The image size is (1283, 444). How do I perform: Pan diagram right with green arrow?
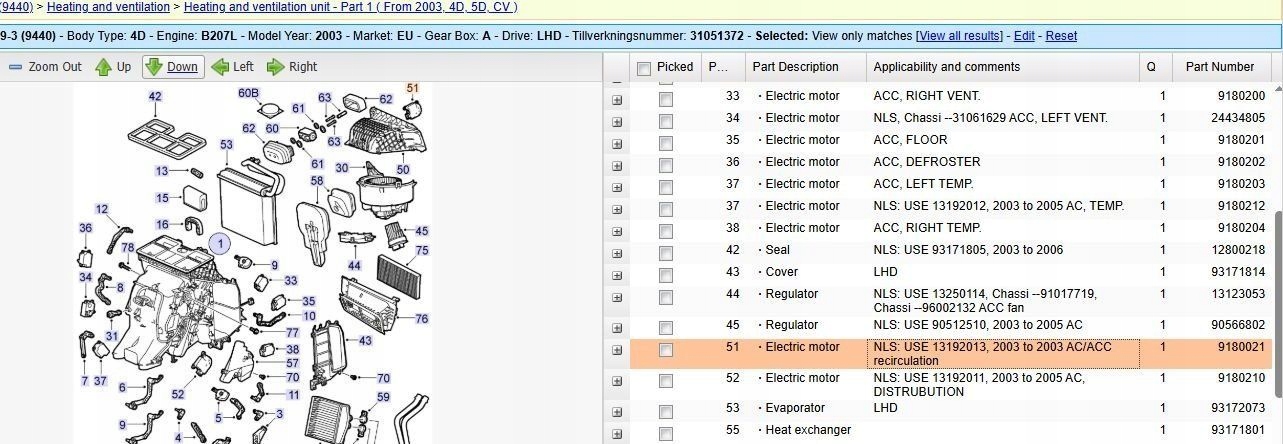pos(275,67)
